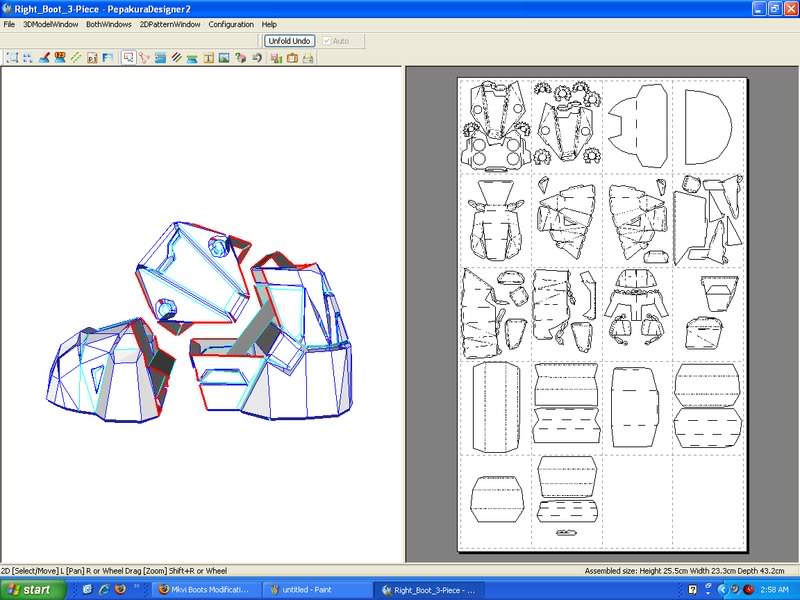Open the 2DPatternWindow menu
Viewport: 800px width, 600px height.
click(x=170, y=24)
